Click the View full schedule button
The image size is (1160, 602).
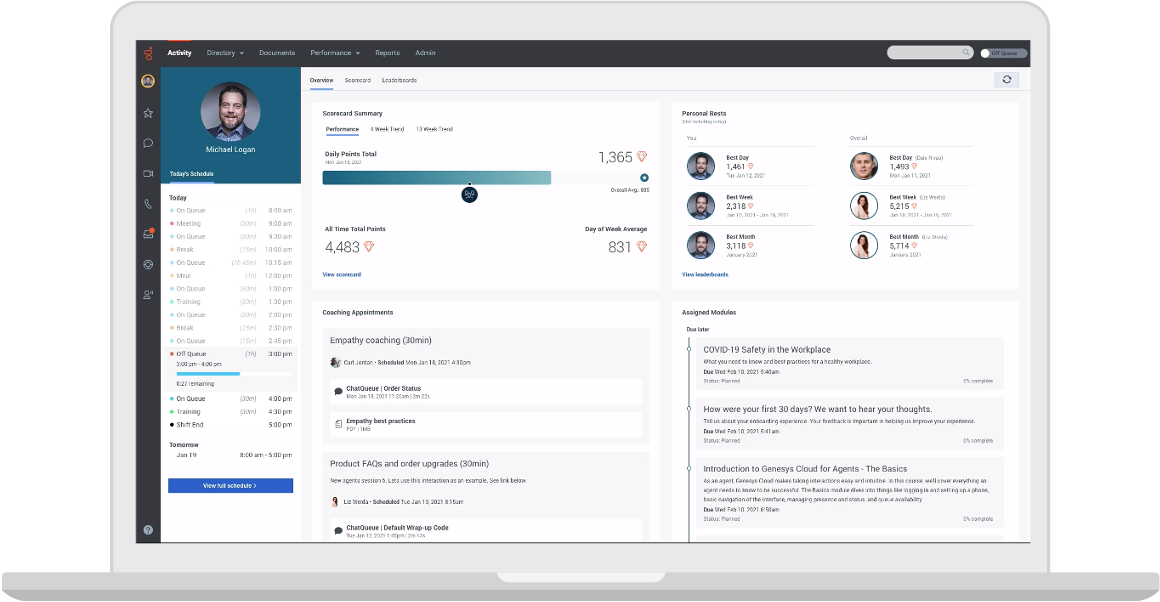(230, 485)
